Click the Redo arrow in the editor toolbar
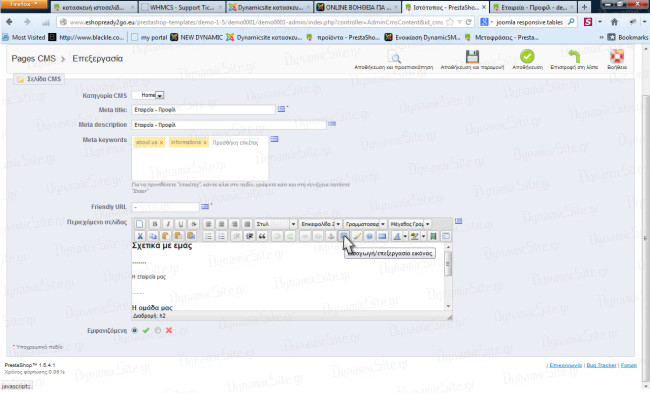The height and width of the screenshot is (394, 650). coord(290,236)
